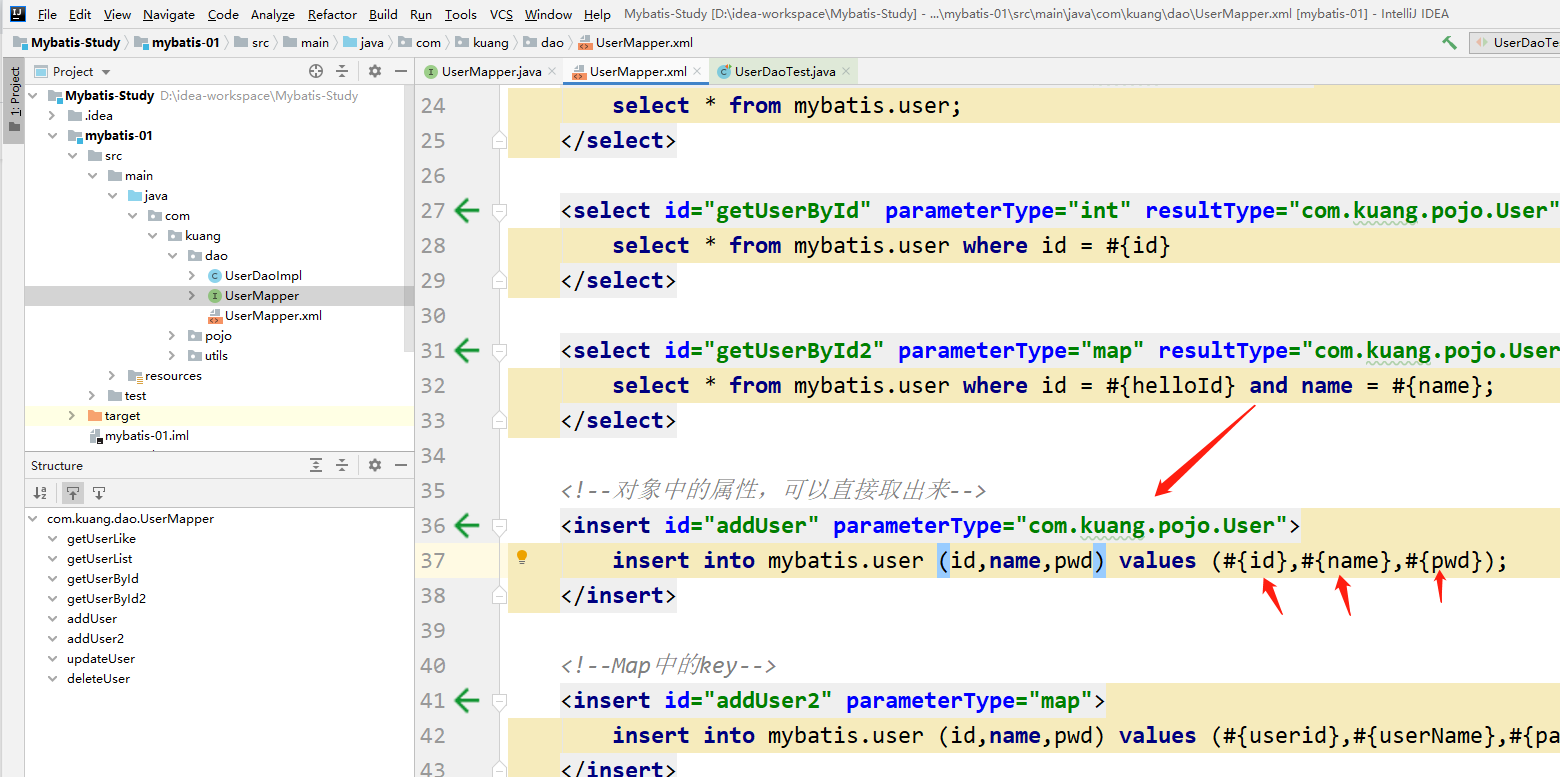Select deleteUser in the Structure panel
The height and width of the screenshot is (777, 1560).
pyautogui.click(x=98, y=678)
